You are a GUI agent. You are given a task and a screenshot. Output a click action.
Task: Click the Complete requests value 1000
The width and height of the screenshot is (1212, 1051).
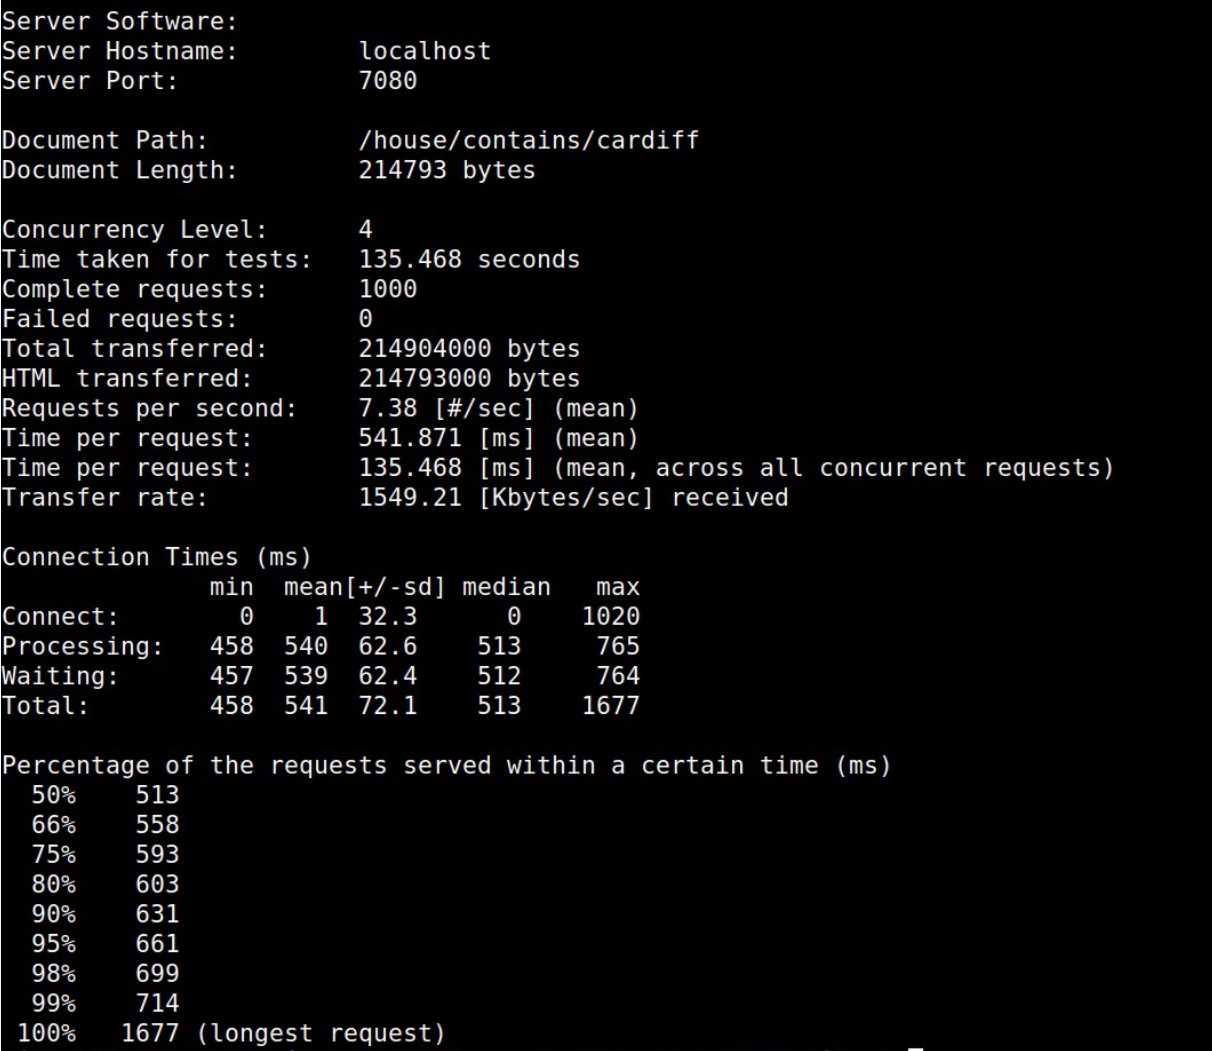[x=388, y=289]
